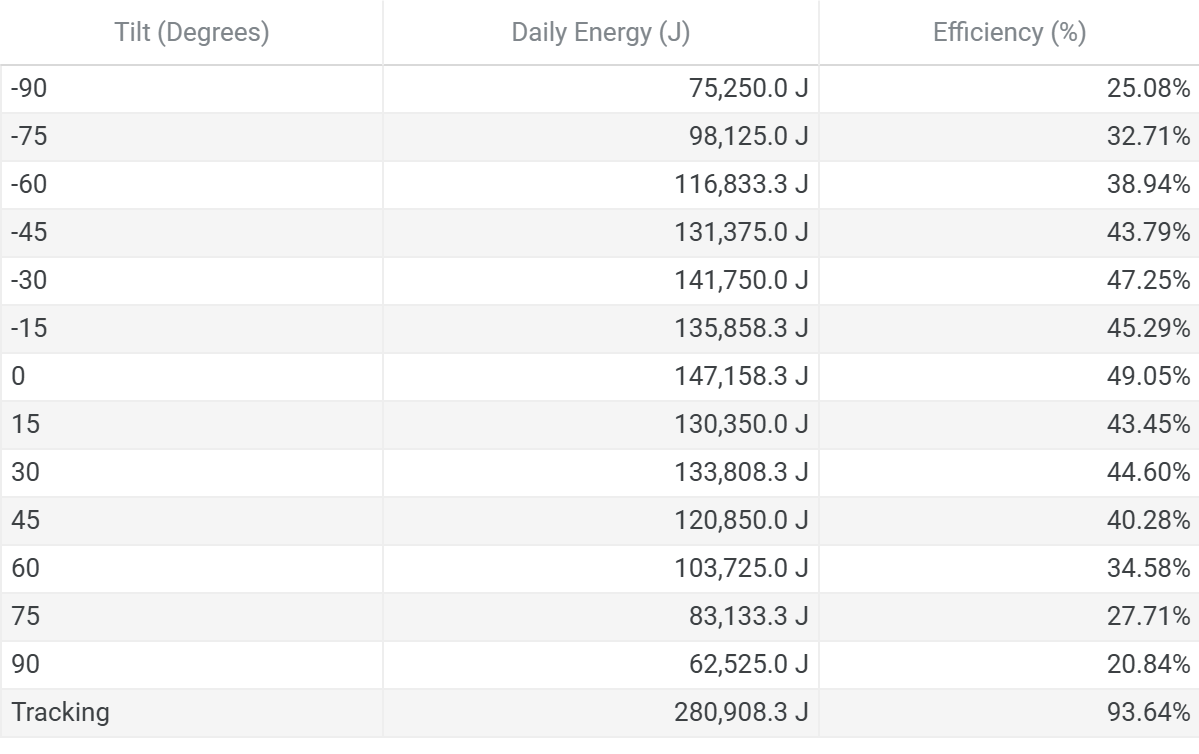Select the -75 tilt cell

[x=191, y=137]
